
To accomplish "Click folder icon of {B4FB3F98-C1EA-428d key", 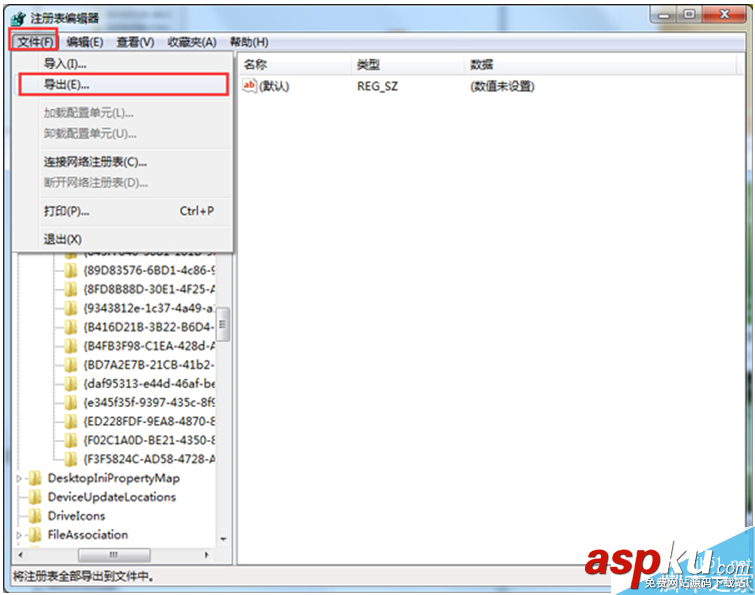I will [x=71, y=346].
